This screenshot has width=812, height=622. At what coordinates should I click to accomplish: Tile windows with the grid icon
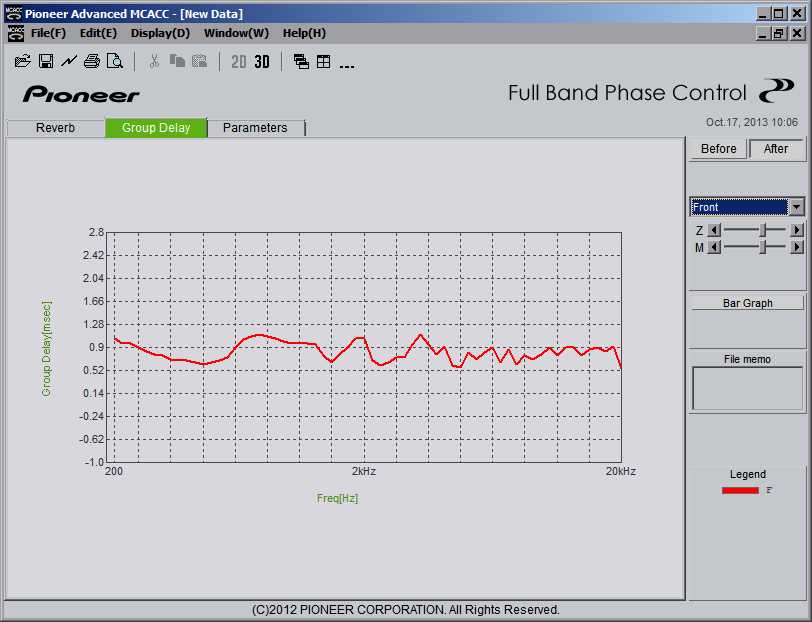click(x=324, y=62)
